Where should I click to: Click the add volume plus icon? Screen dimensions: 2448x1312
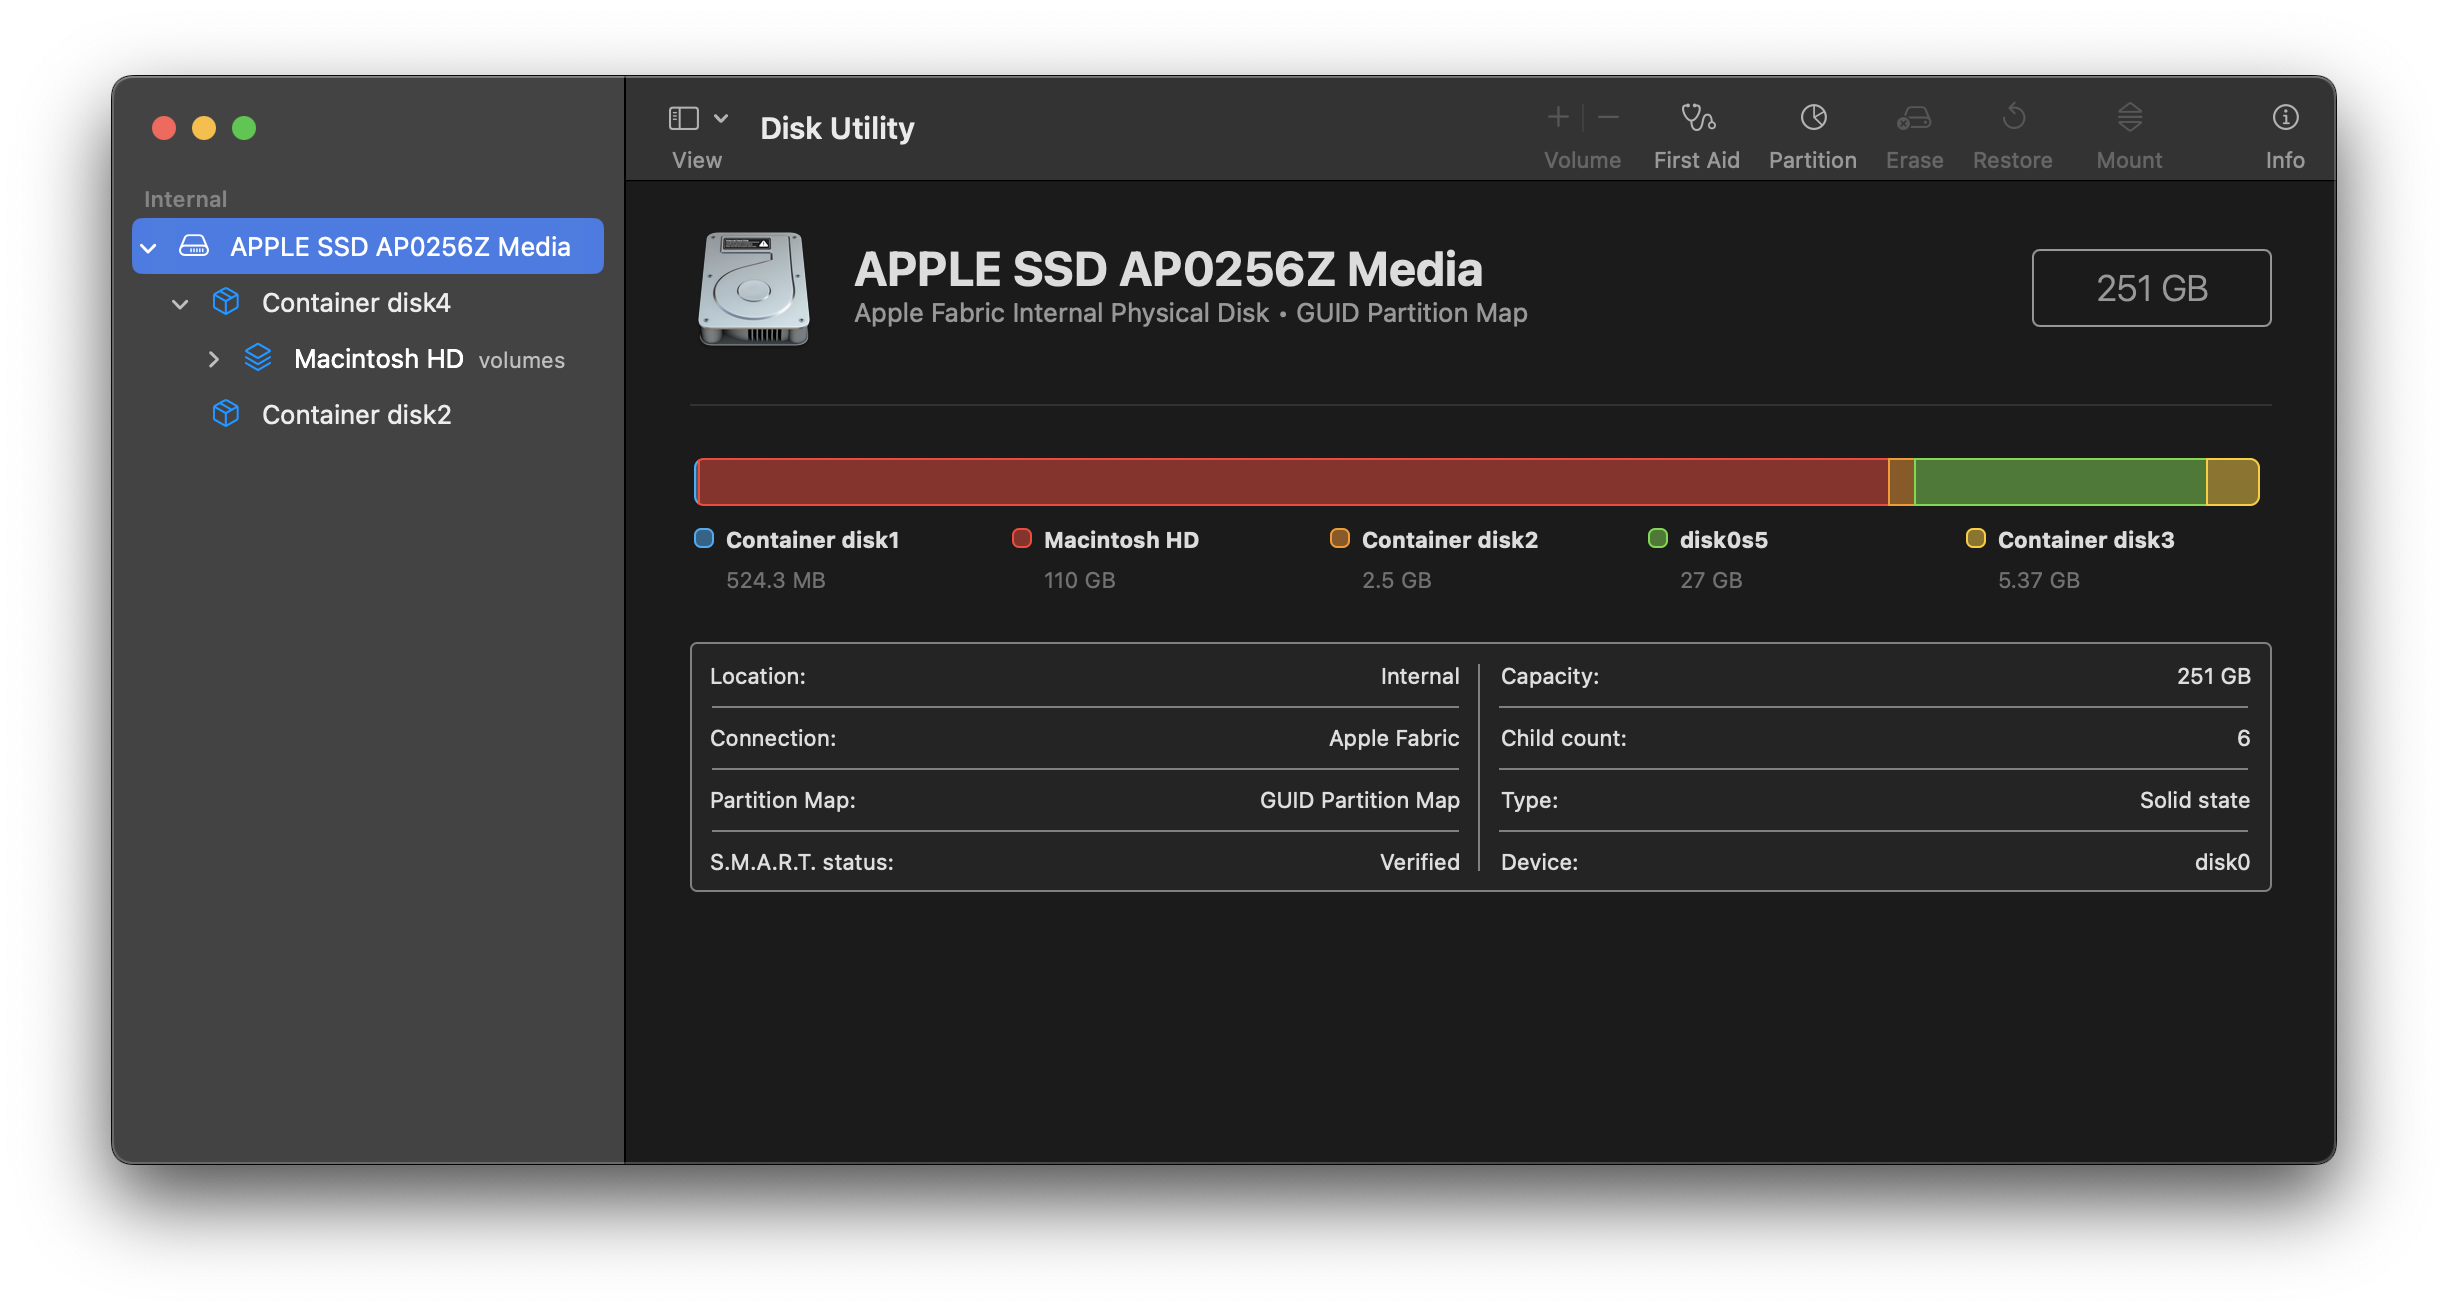[1557, 118]
